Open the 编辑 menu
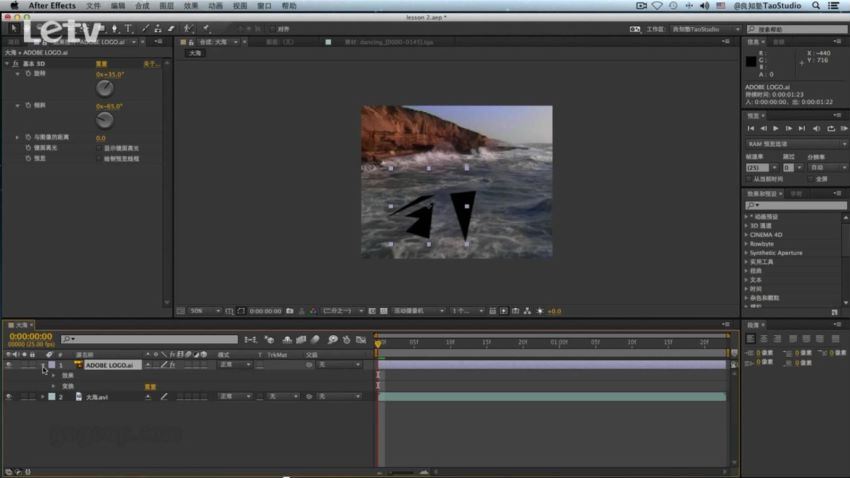 coord(118,5)
